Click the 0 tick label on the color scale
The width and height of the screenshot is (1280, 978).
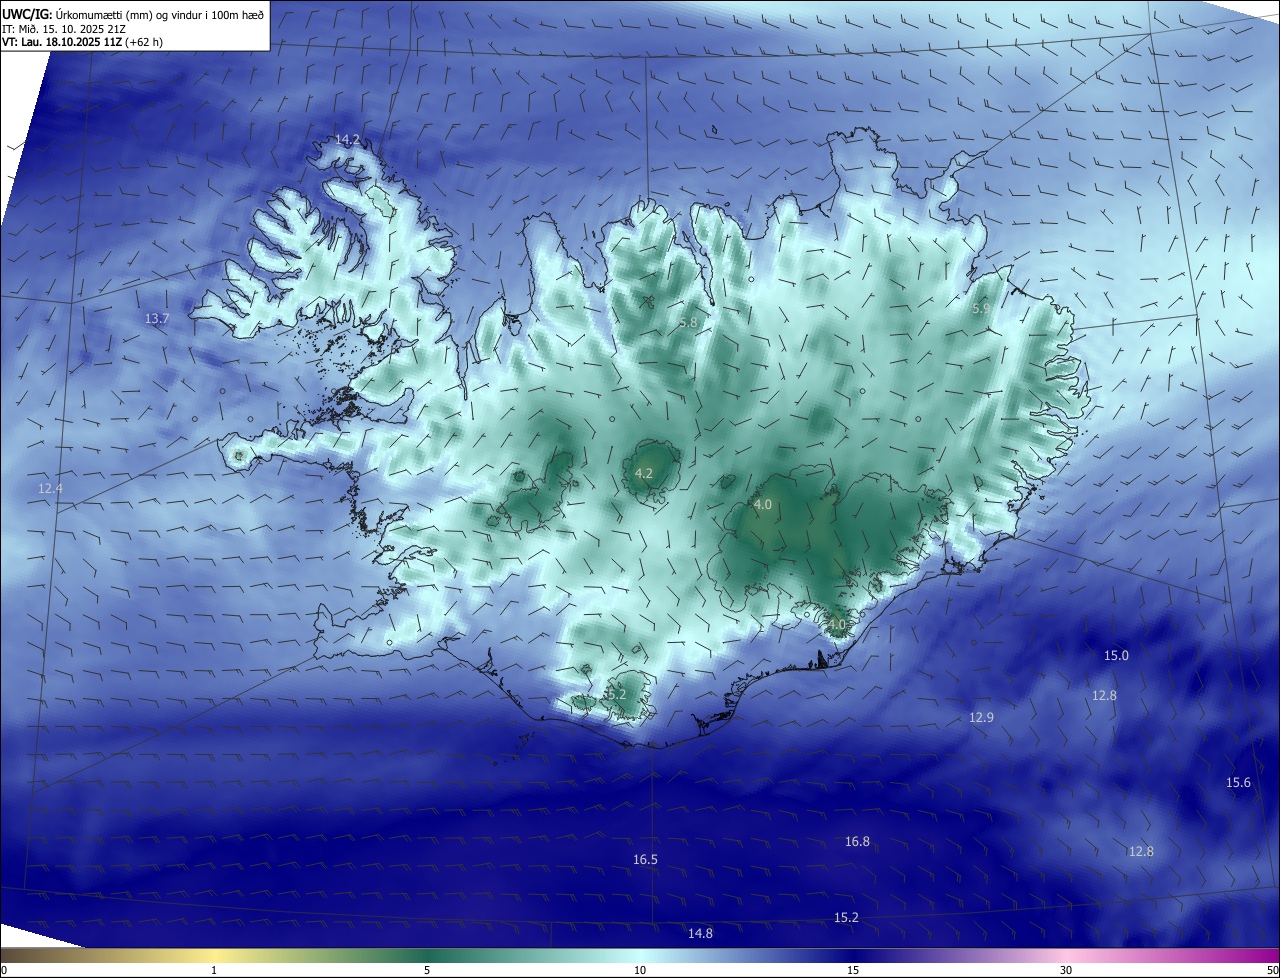(x=4, y=970)
